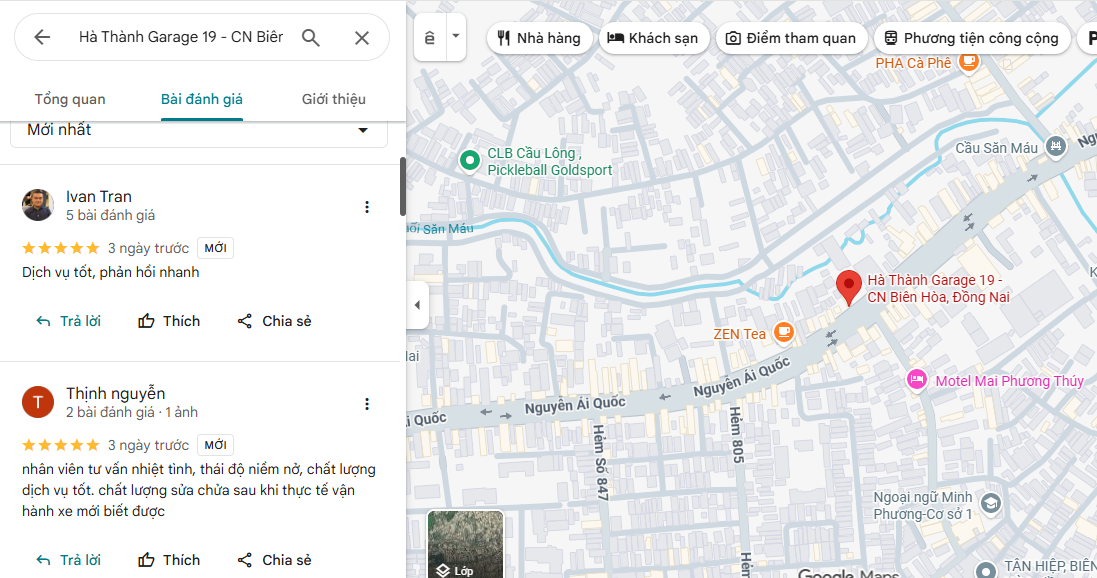
Task: Open Ivan Tran reviewer name link
Action: point(99,197)
